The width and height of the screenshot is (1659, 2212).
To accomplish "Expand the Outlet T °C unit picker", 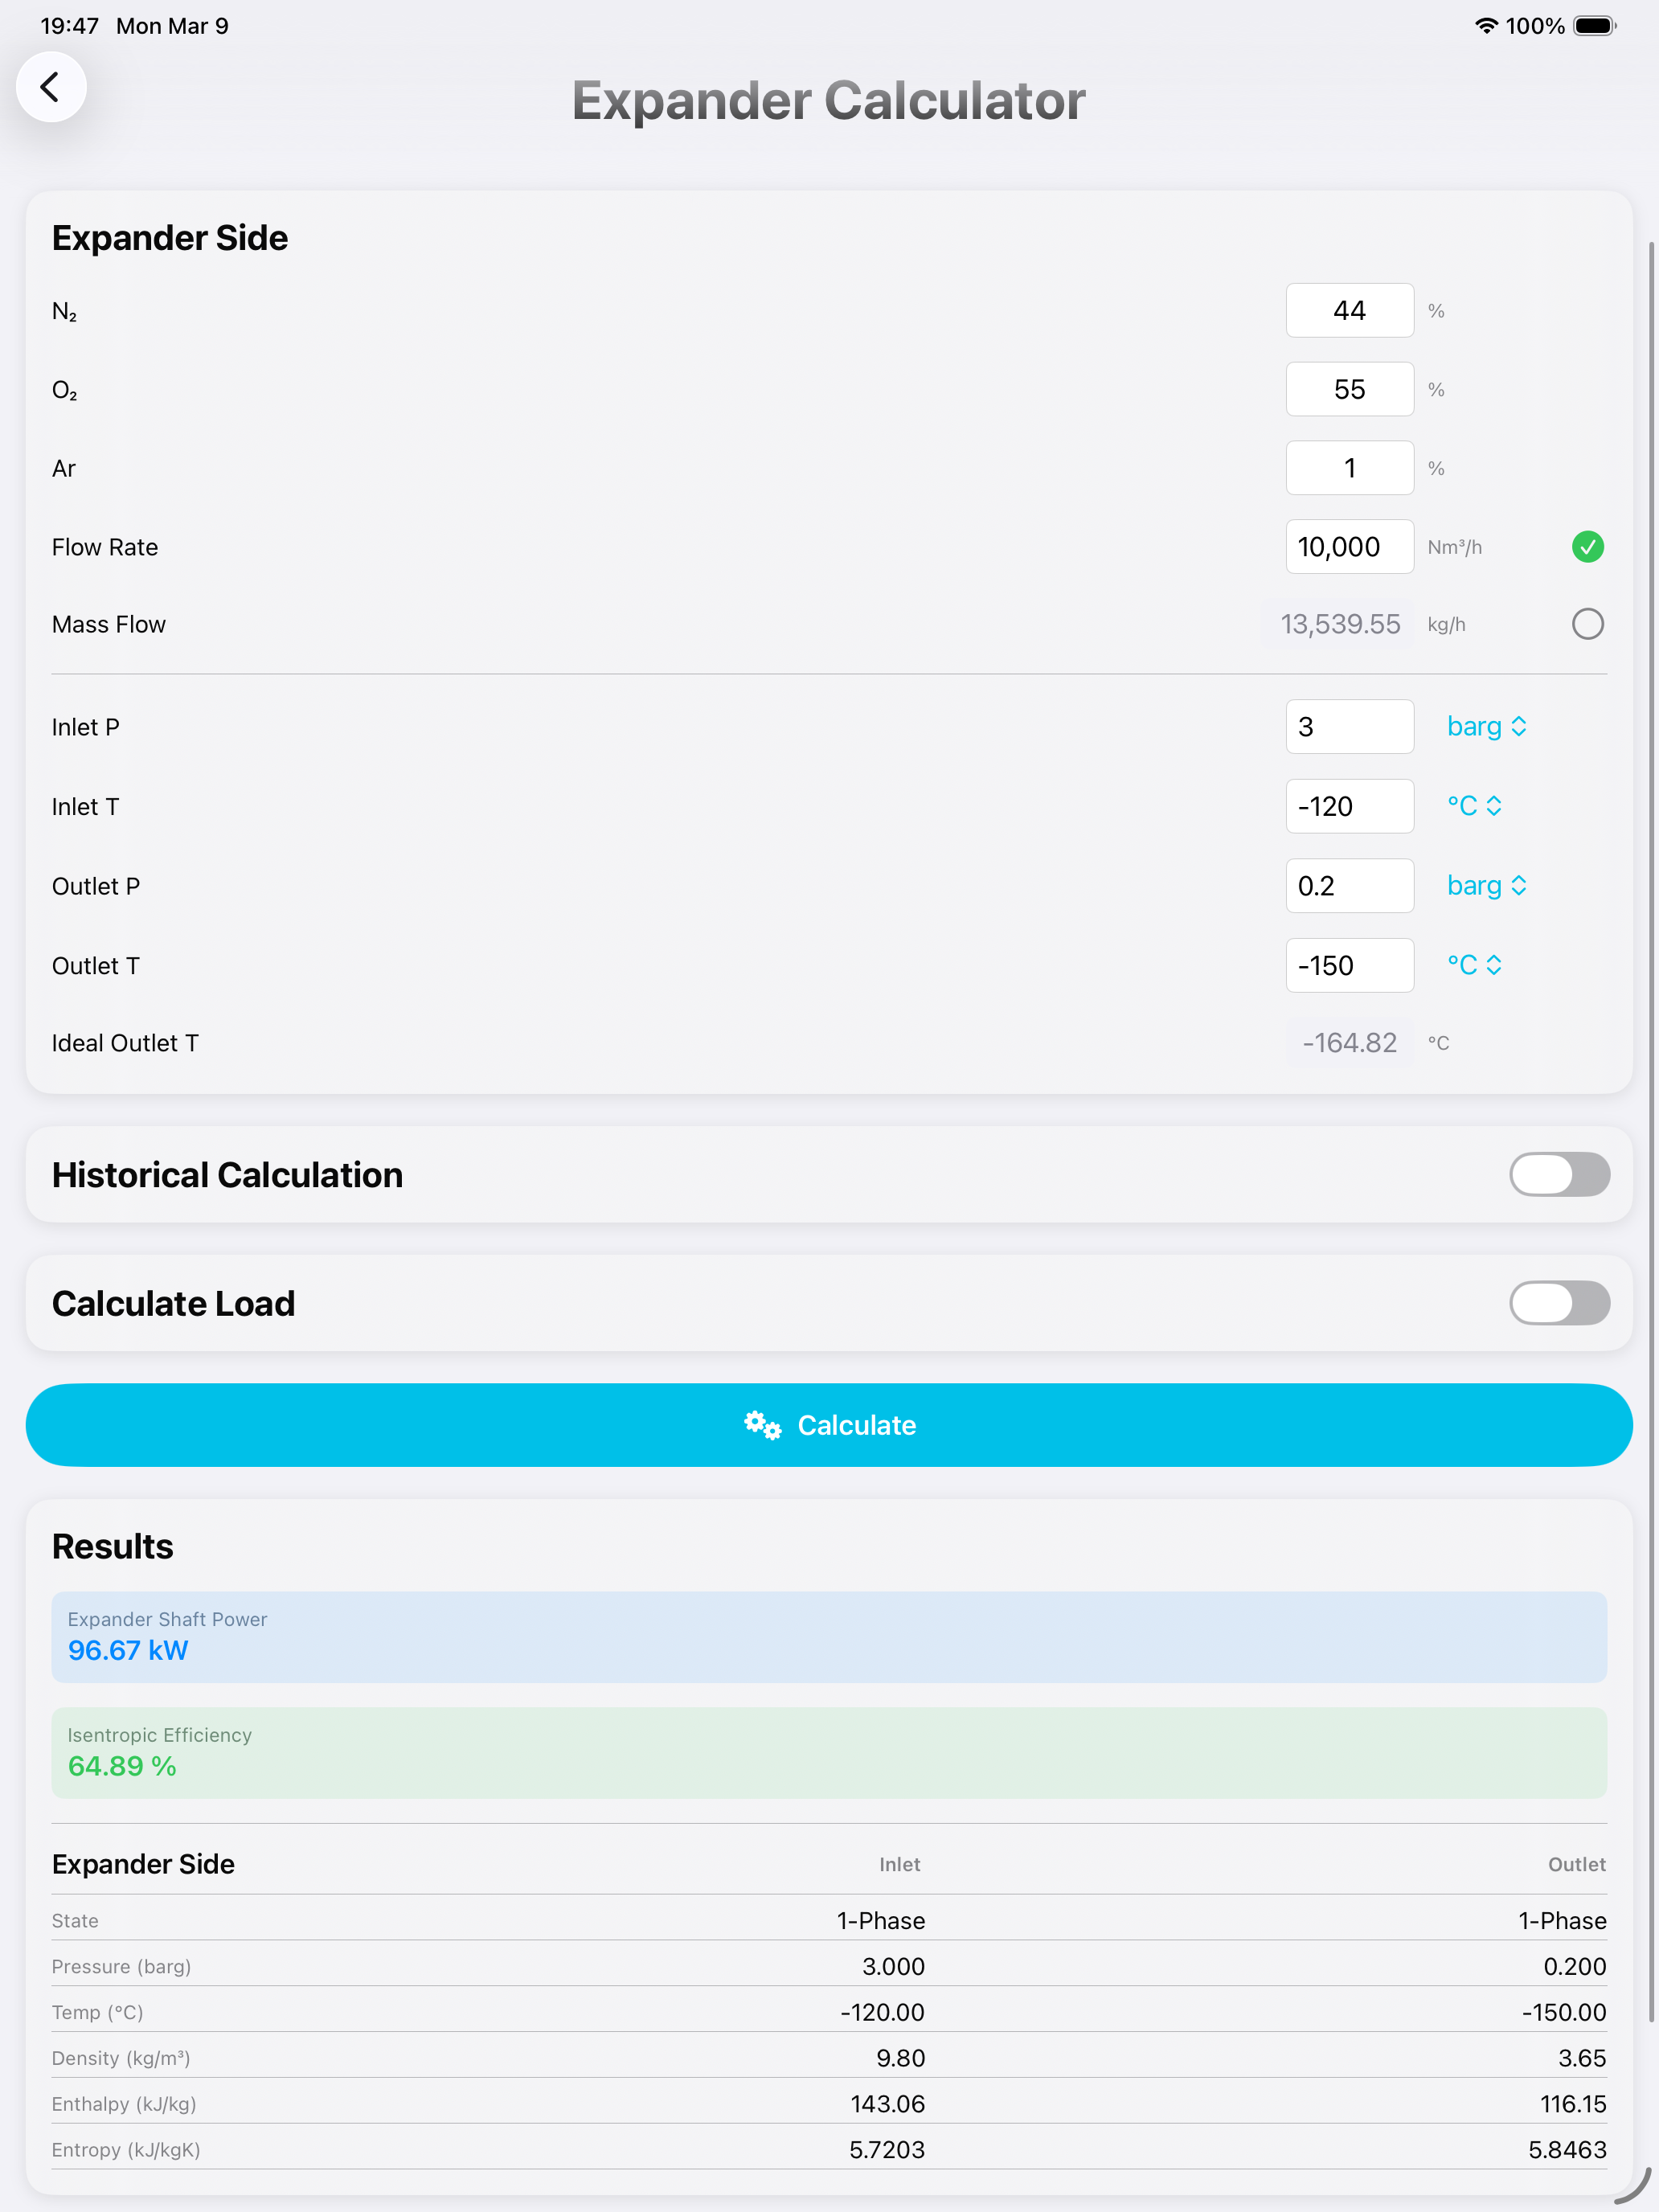I will tap(1474, 965).
